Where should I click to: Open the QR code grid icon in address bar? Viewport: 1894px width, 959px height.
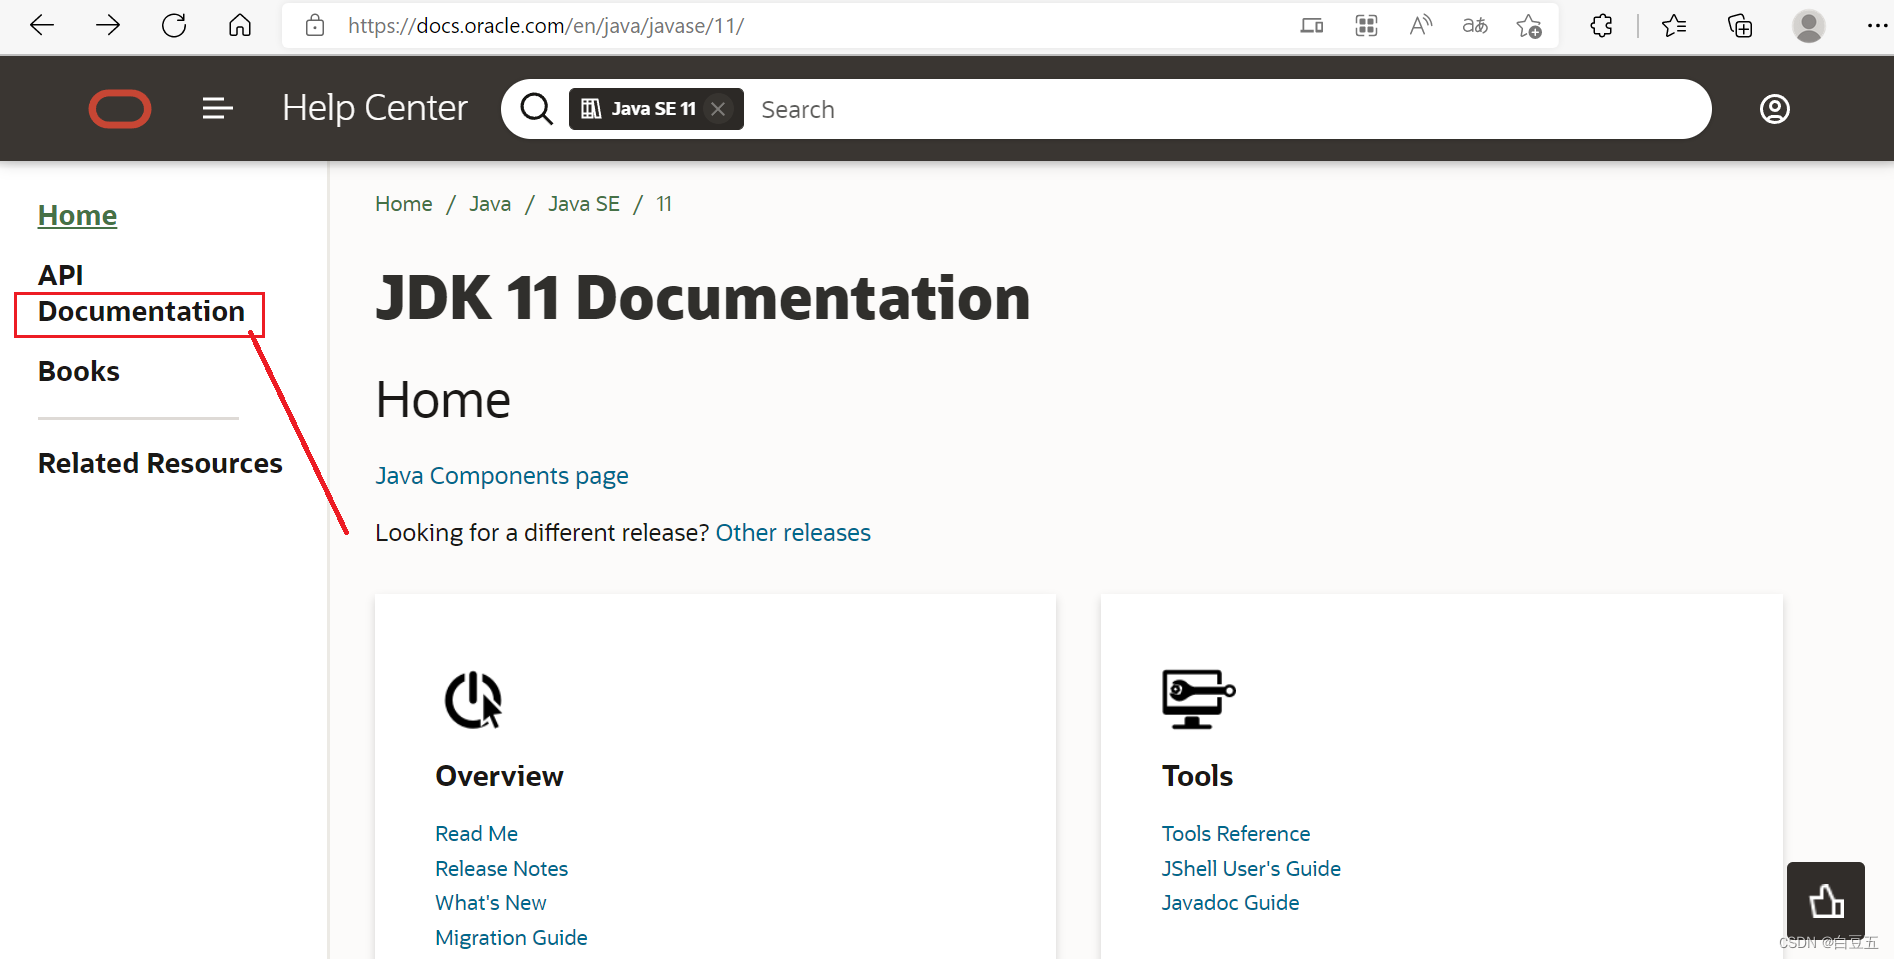click(x=1366, y=26)
